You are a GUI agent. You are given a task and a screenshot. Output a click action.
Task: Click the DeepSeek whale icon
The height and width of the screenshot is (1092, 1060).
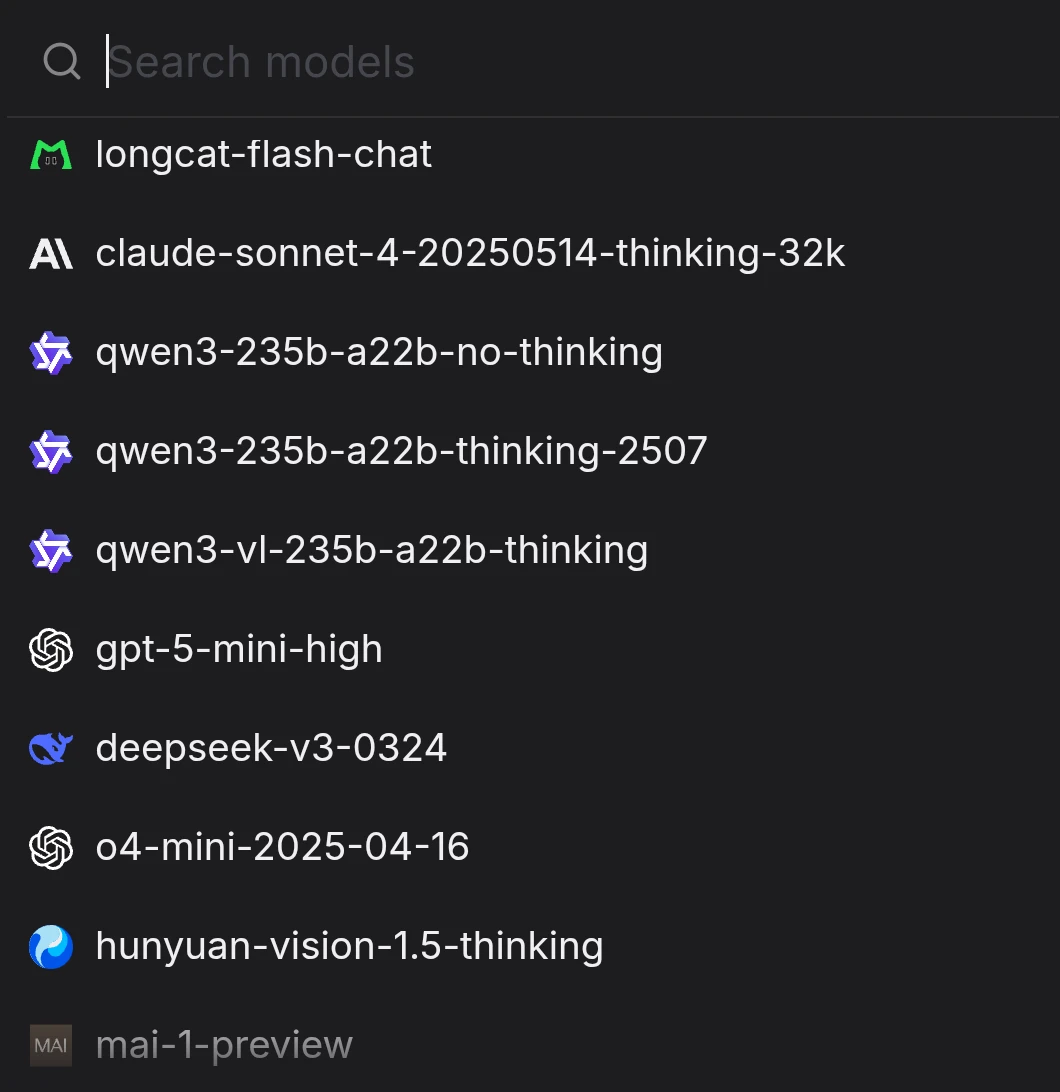51,749
